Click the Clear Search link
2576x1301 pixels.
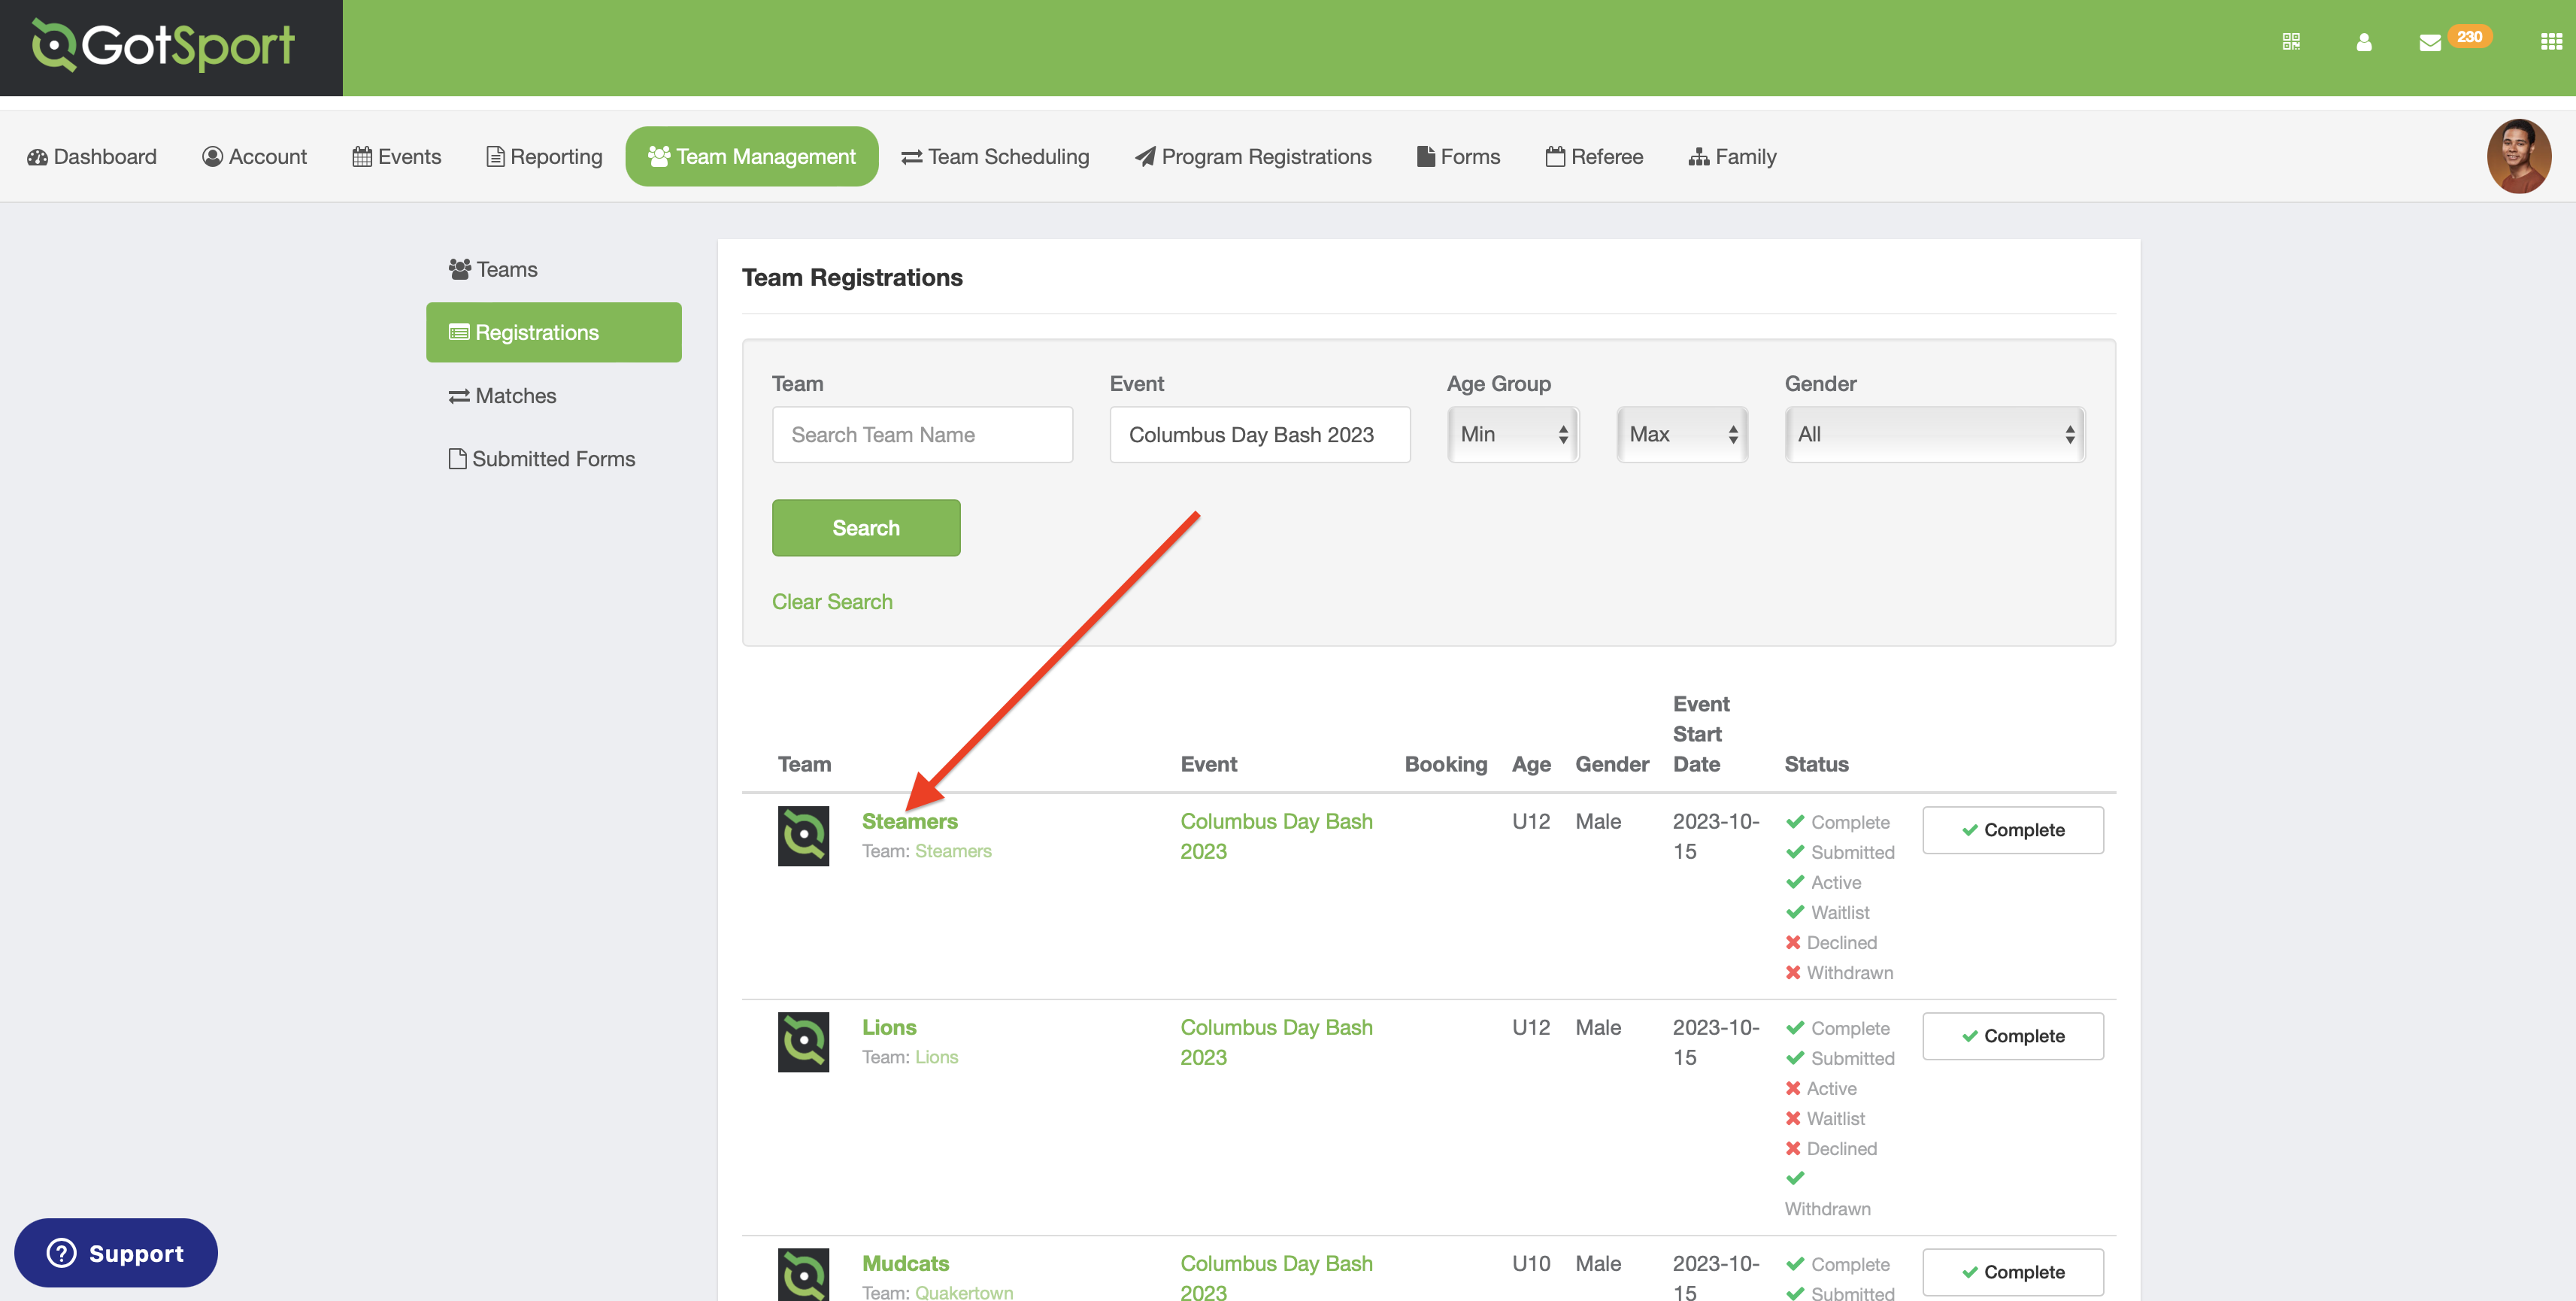832,602
